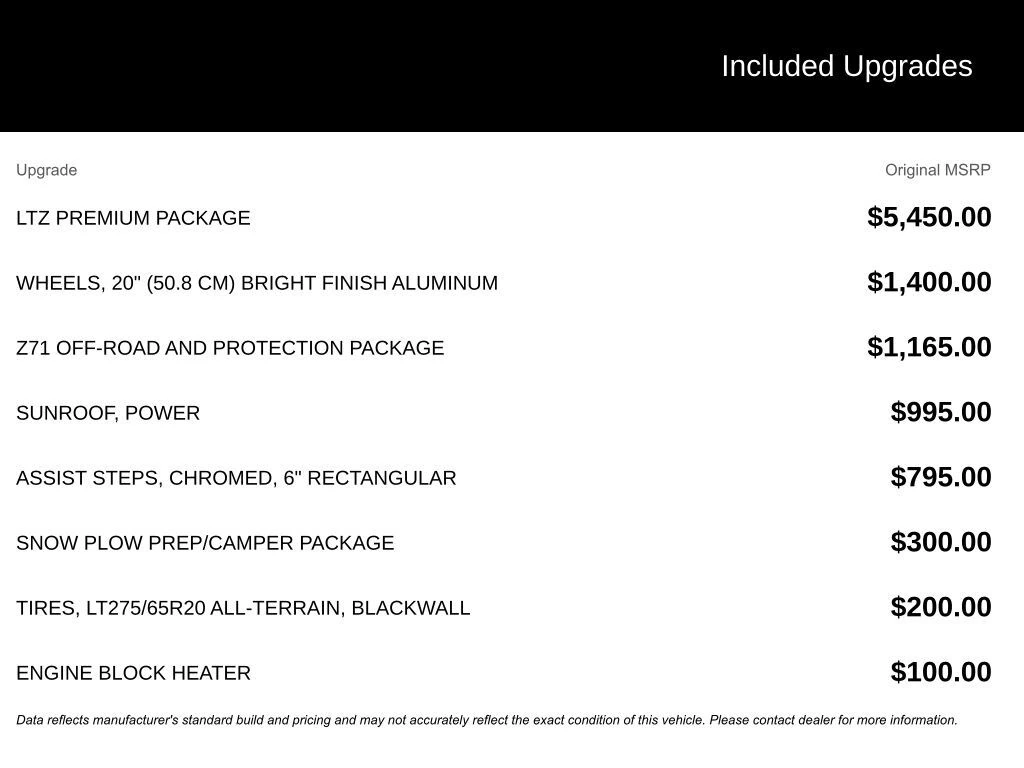
Task: Click the $1,165.00 price
Action: (x=929, y=347)
